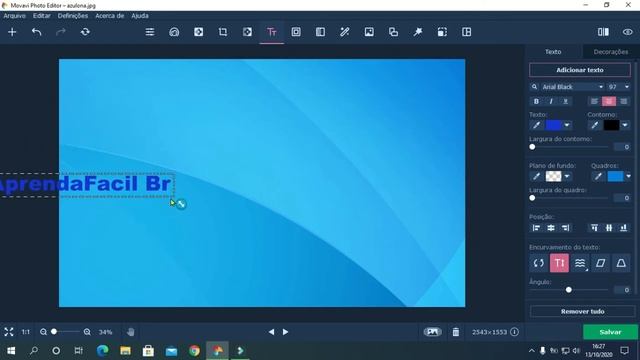Toggle the eye preview original icon
Viewport: 640px width, 360px height.
click(x=627, y=32)
